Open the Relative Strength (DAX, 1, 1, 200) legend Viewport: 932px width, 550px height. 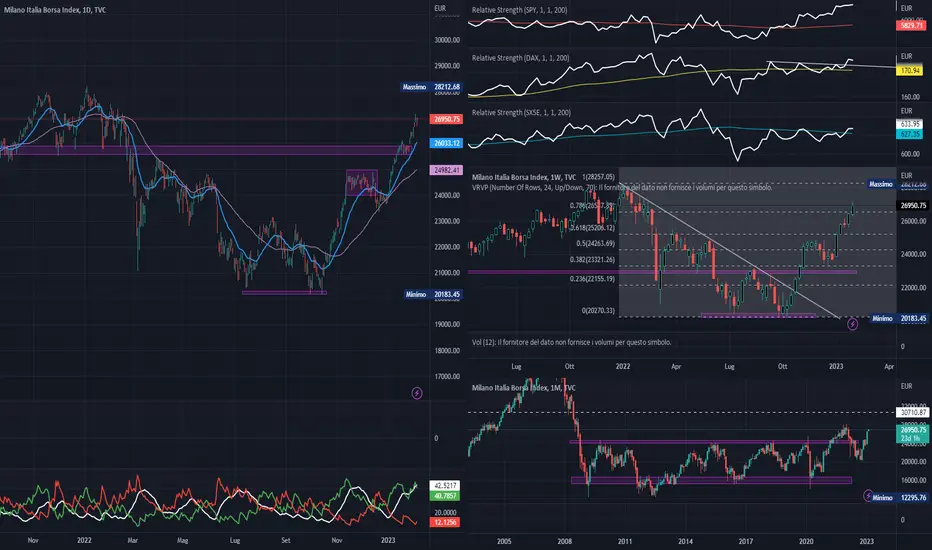[x=521, y=58]
